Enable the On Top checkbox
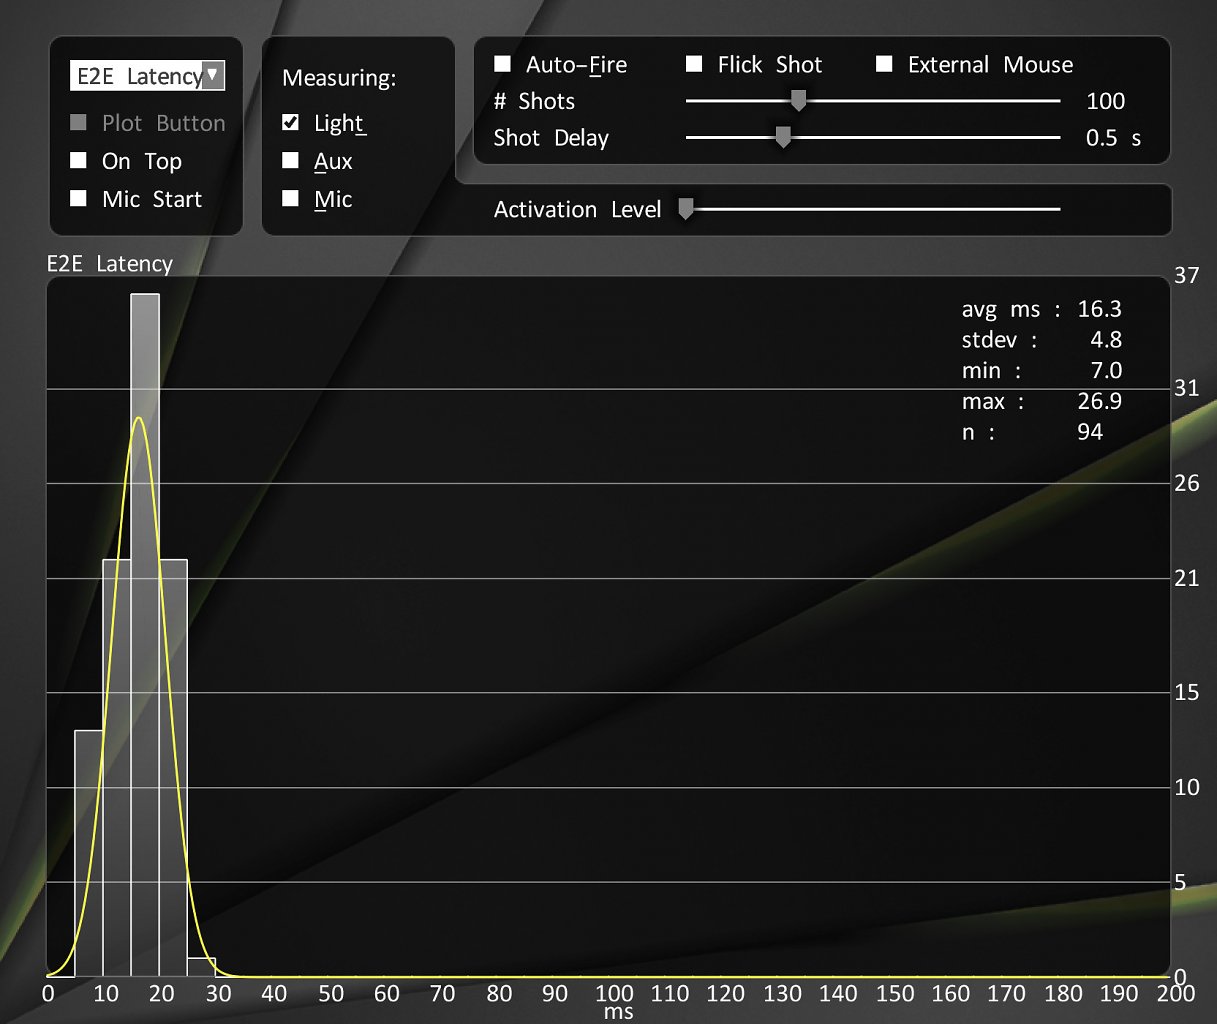Viewport: 1217px width, 1024px height. pyautogui.click(x=78, y=161)
